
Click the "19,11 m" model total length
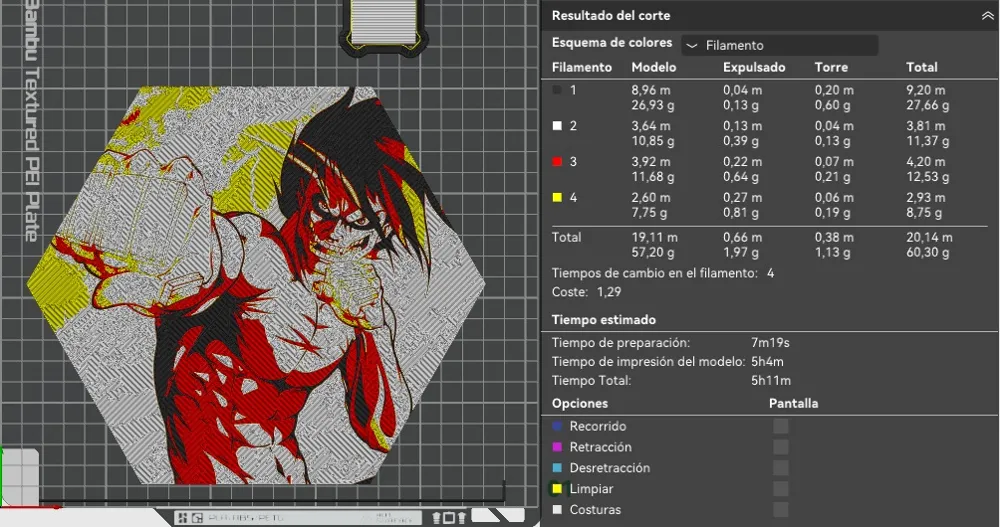pos(654,237)
